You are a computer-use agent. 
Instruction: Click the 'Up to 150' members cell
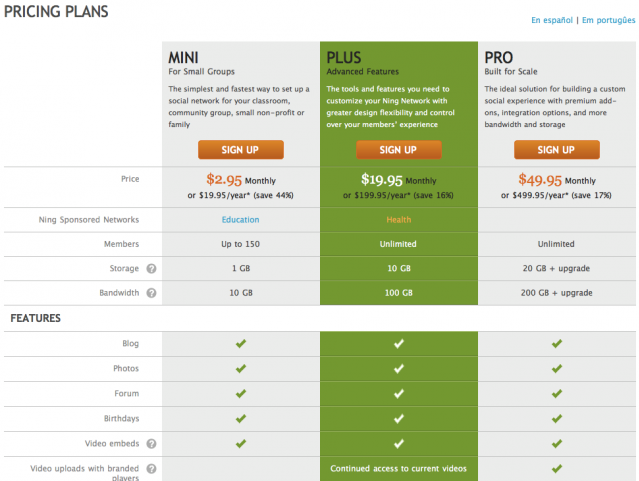point(240,244)
